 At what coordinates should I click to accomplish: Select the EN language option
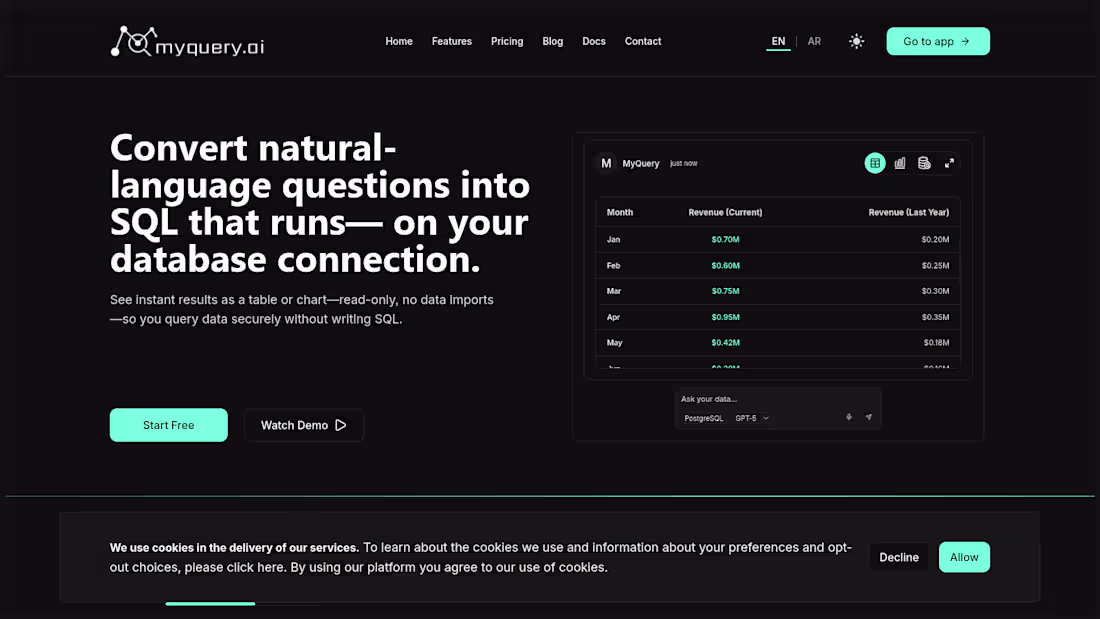point(778,41)
